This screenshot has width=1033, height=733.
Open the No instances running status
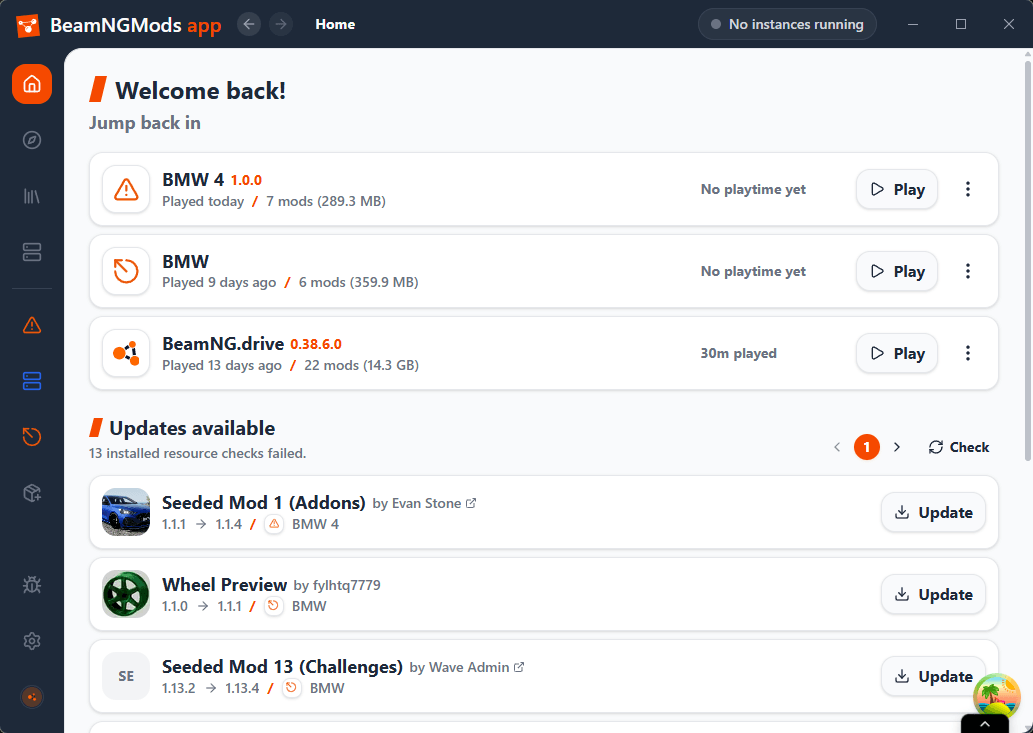click(787, 24)
